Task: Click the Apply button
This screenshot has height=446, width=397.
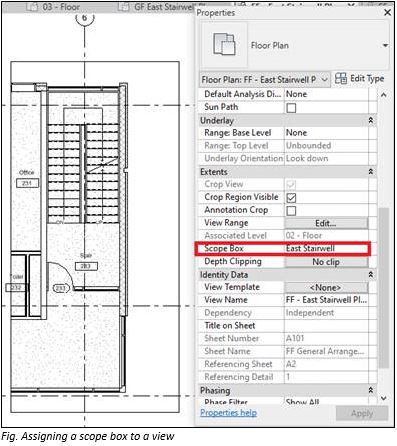Action: click(x=362, y=414)
